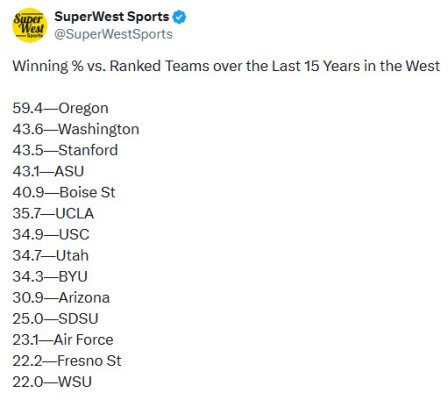Click the 34.9—USC entry
The width and height of the screenshot is (448, 400).
pyautogui.click(x=51, y=234)
